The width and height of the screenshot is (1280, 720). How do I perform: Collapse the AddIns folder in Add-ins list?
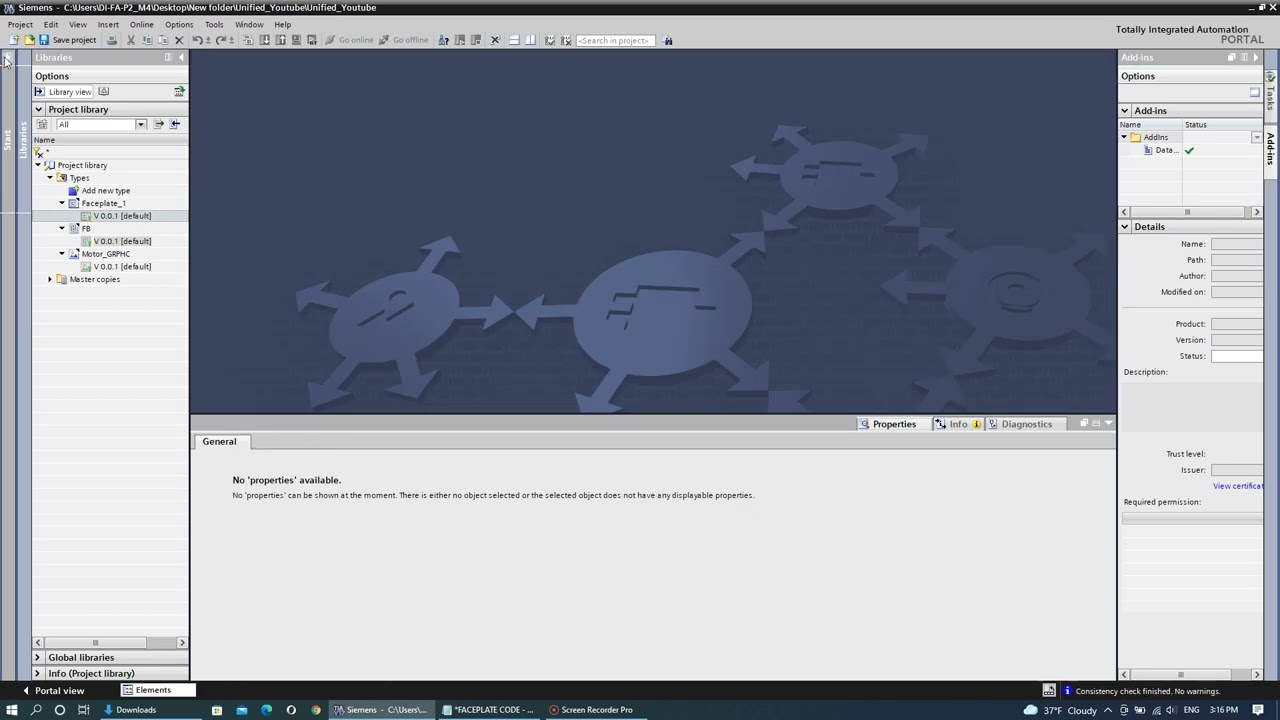click(x=1124, y=137)
